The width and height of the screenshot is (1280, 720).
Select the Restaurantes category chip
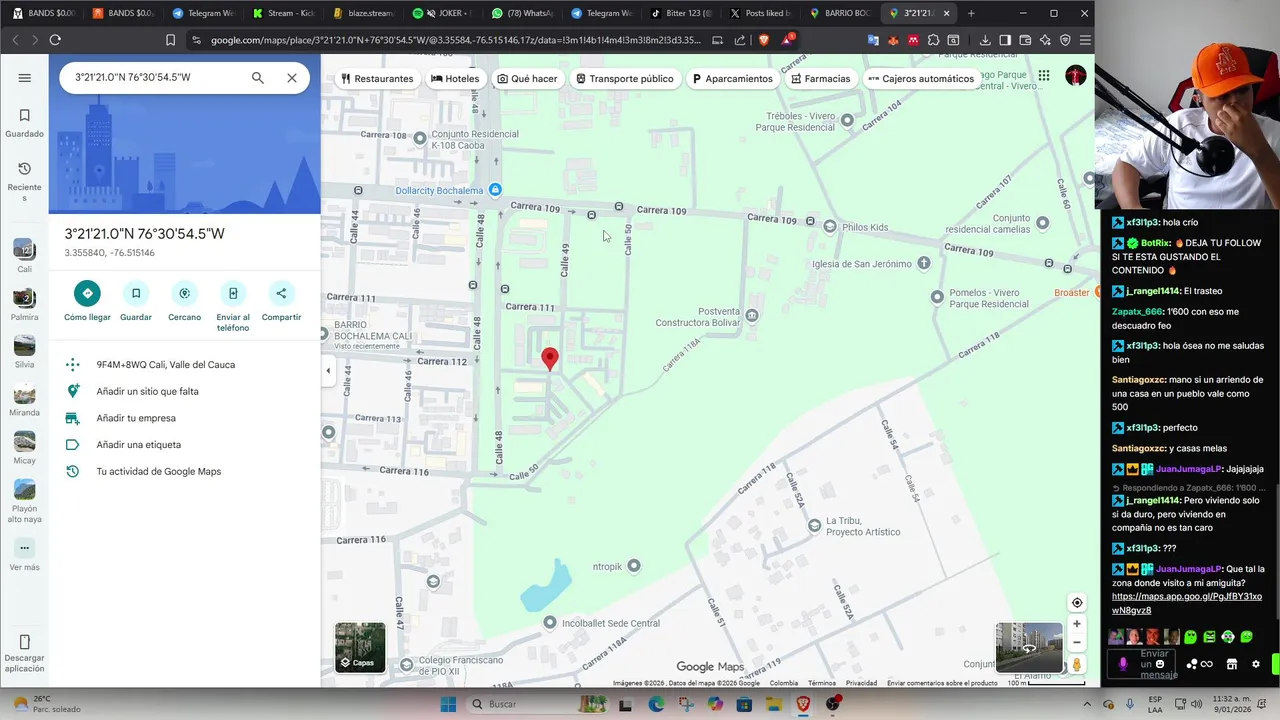pyautogui.click(x=377, y=78)
